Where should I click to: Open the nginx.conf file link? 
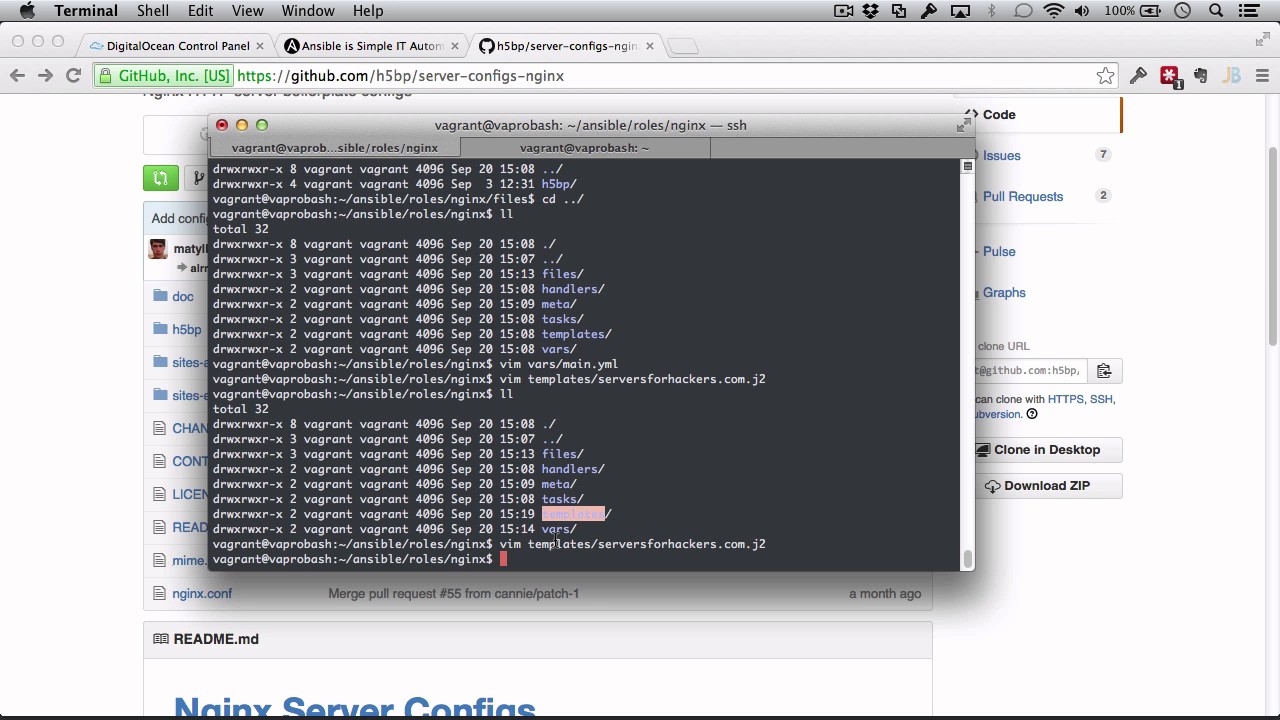202,593
